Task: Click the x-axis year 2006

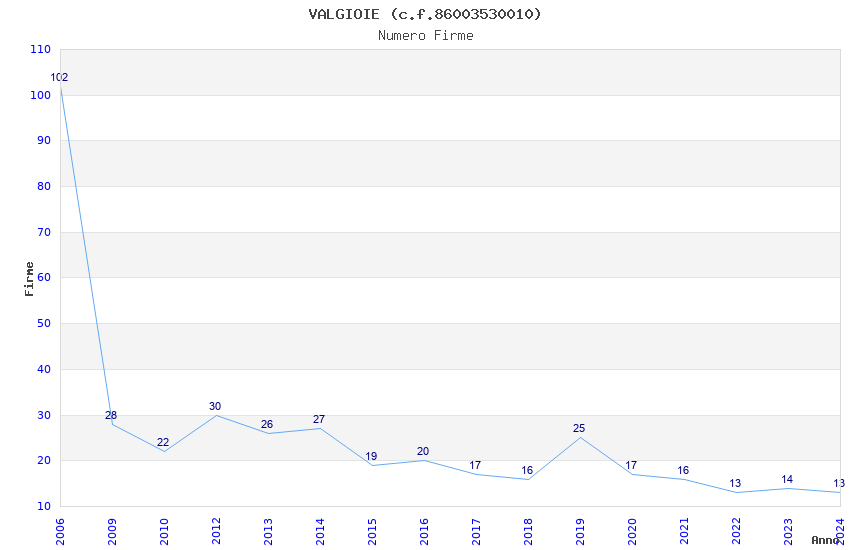Action: coord(60,532)
